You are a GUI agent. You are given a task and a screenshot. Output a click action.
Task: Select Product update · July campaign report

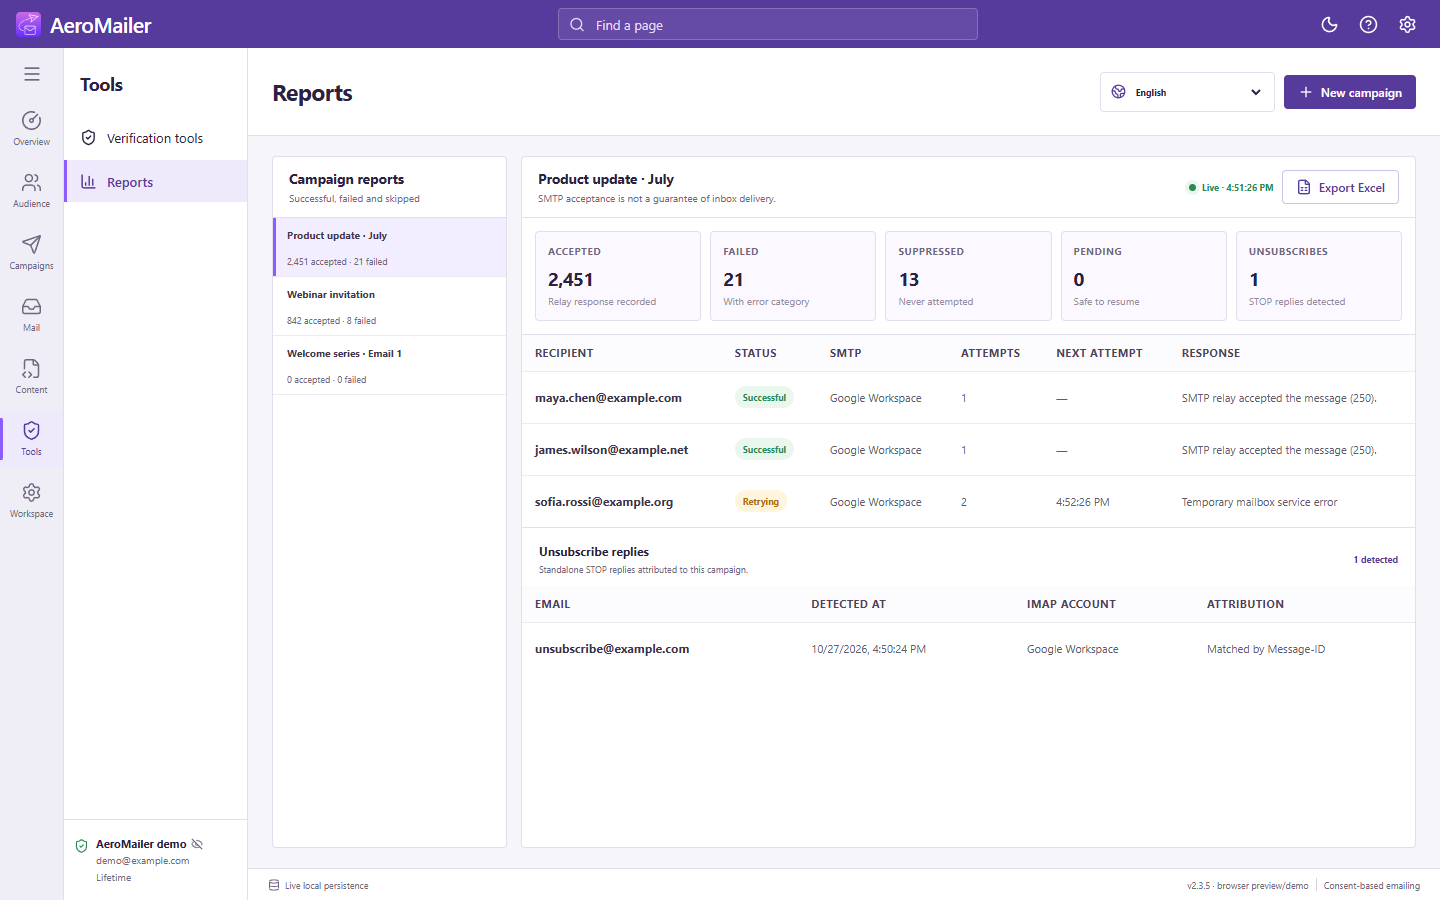point(390,247)
